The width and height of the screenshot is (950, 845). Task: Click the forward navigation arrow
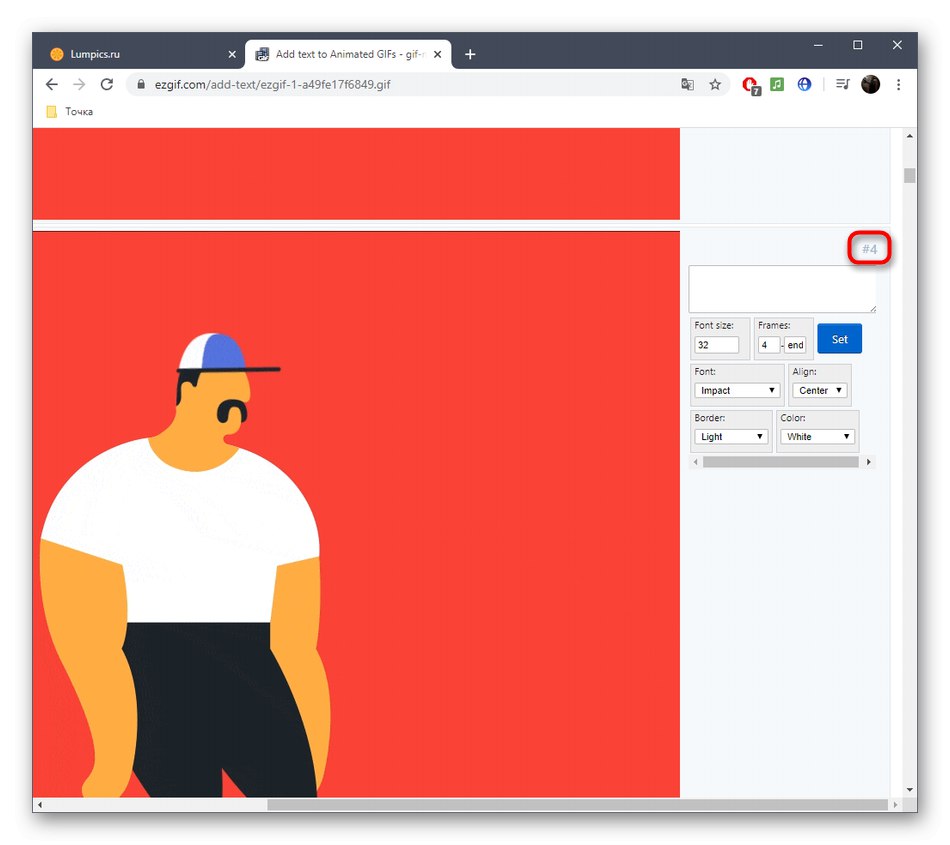point(79,84)
